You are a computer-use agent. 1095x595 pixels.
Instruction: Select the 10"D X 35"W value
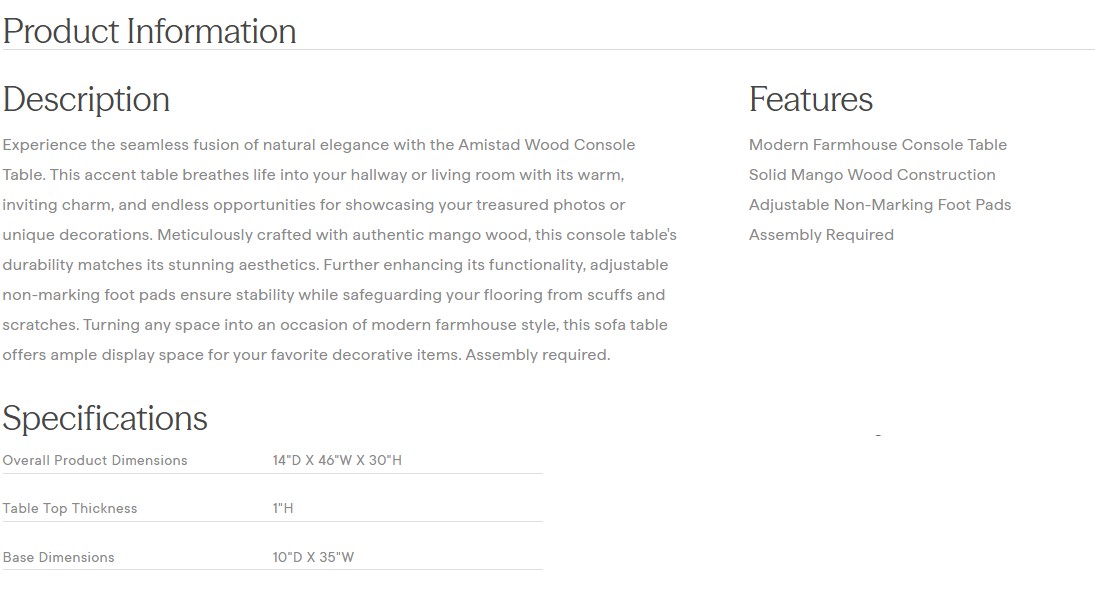point(313,558)
